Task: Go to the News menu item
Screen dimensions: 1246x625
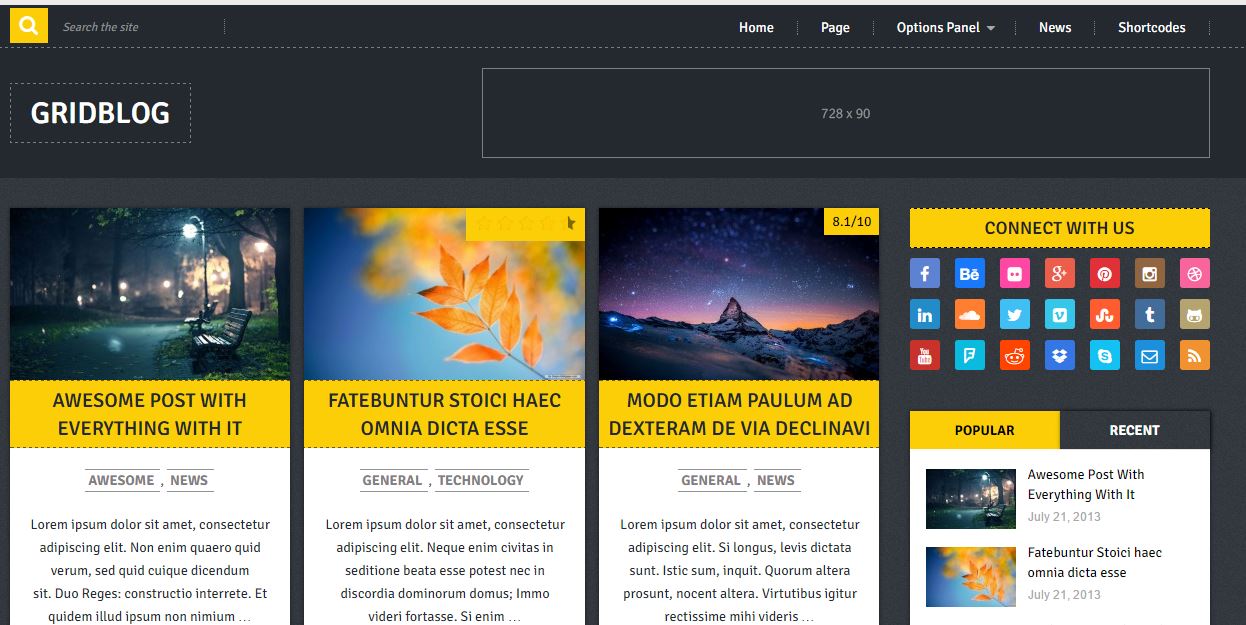Action: tap(1054, 27)
